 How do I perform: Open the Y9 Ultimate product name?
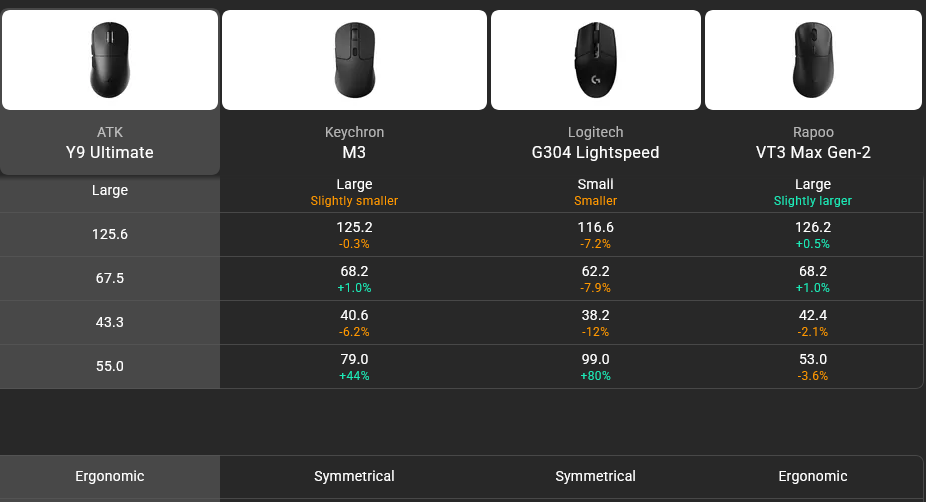pyautogui.click(x=110, y=153)
